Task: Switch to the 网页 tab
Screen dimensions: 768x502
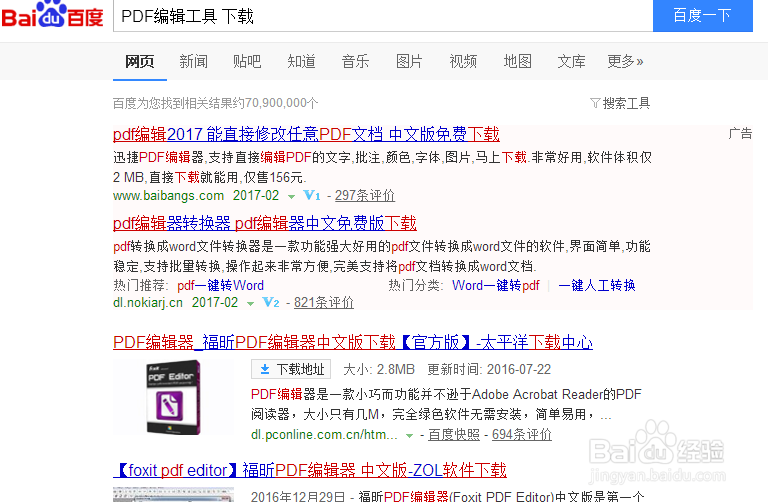Action: click(140, 61)
